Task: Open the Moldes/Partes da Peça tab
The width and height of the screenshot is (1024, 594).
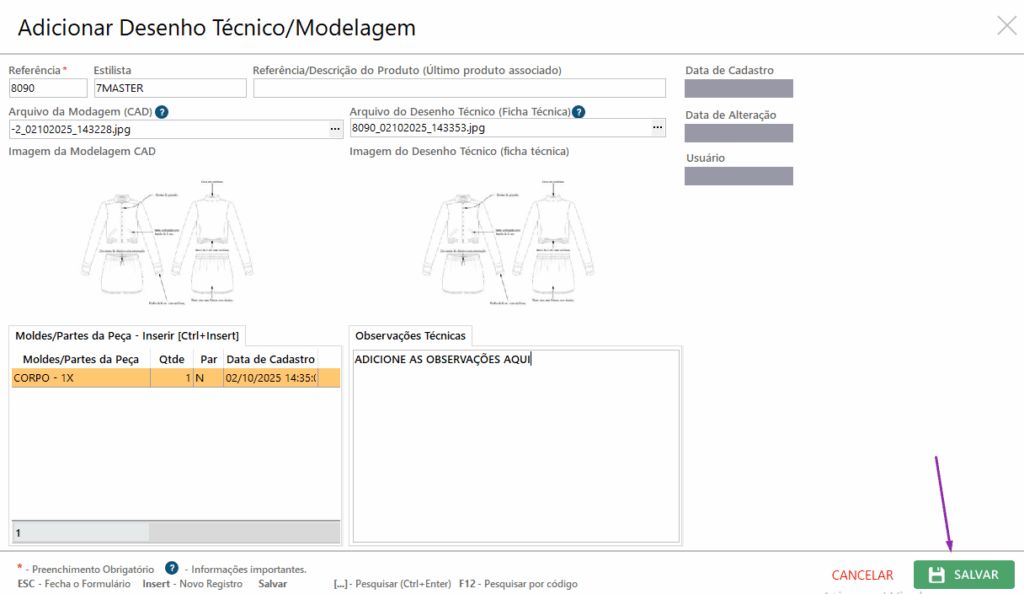Action: [x=125, y=336]
